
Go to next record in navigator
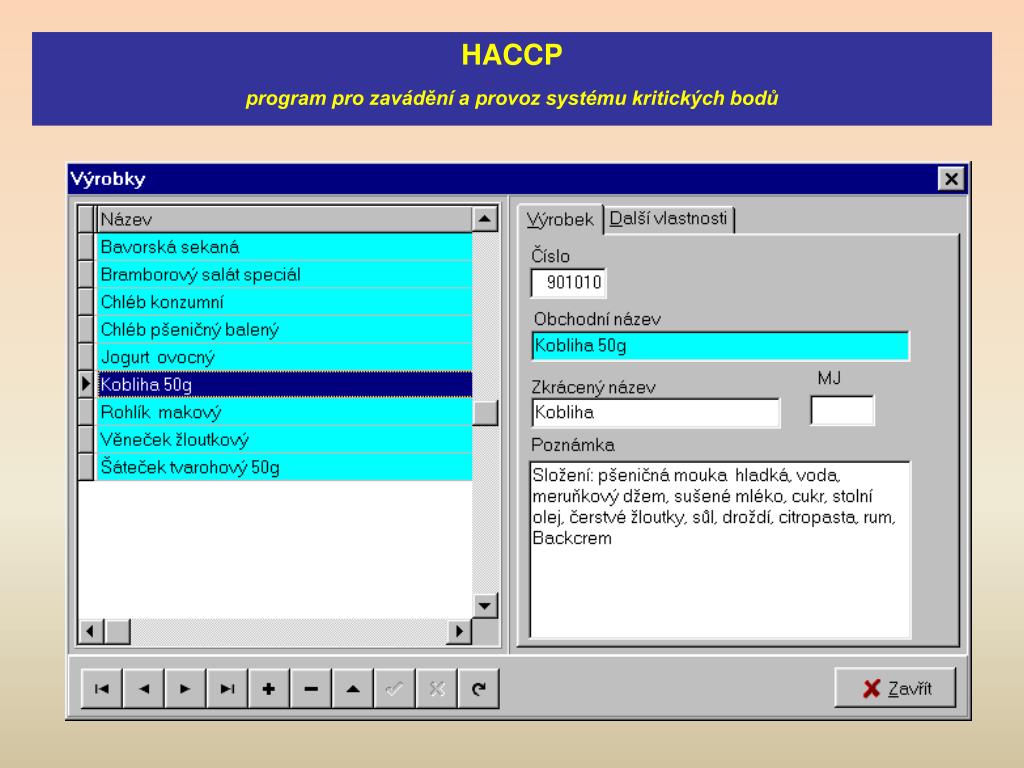[x=185, y=688]
